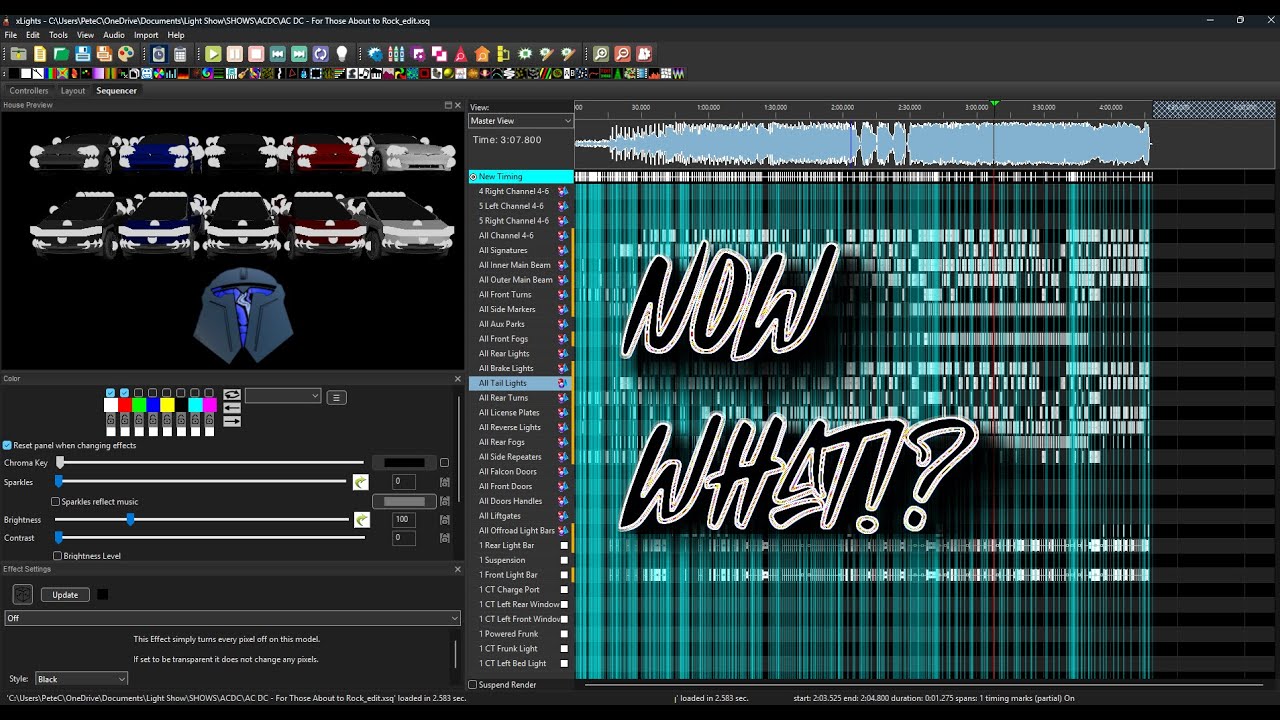The width and height of the screenshot is (1280, 720).
Task: Click the Contrast slider handle
Action: pyautogui.click(x=59, y=538)
